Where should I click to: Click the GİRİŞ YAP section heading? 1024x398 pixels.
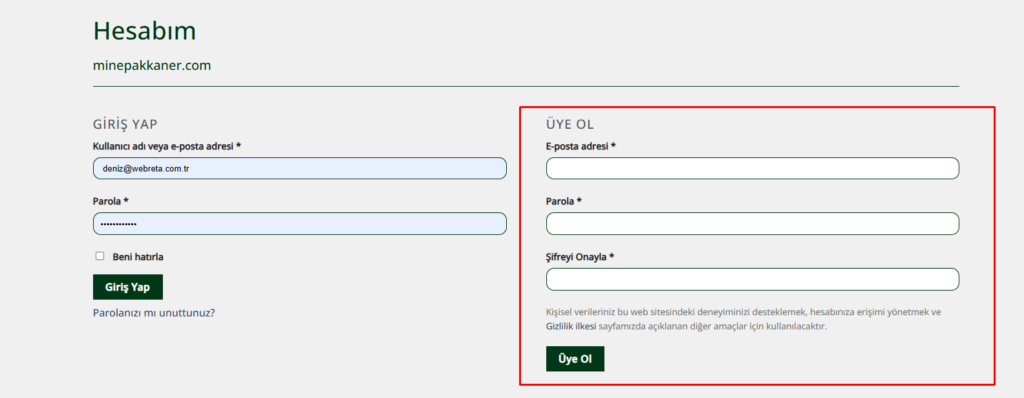point(125,124)
